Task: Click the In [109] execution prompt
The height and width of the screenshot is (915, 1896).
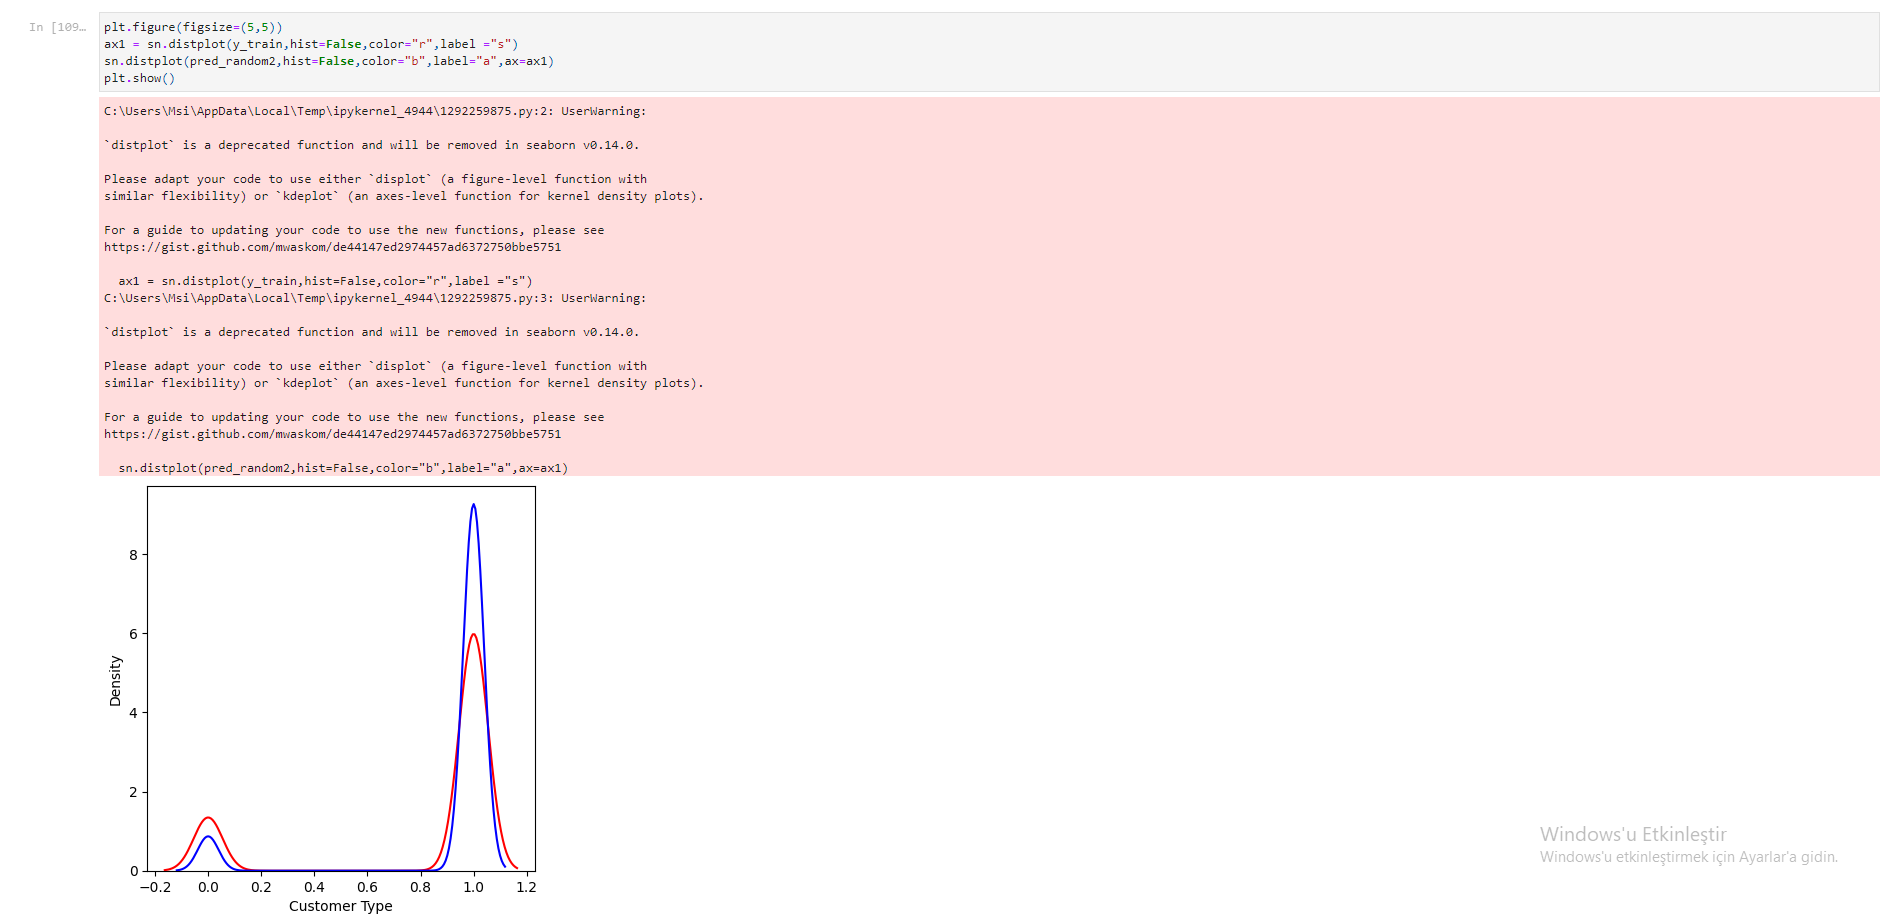Action: point(58,27)
